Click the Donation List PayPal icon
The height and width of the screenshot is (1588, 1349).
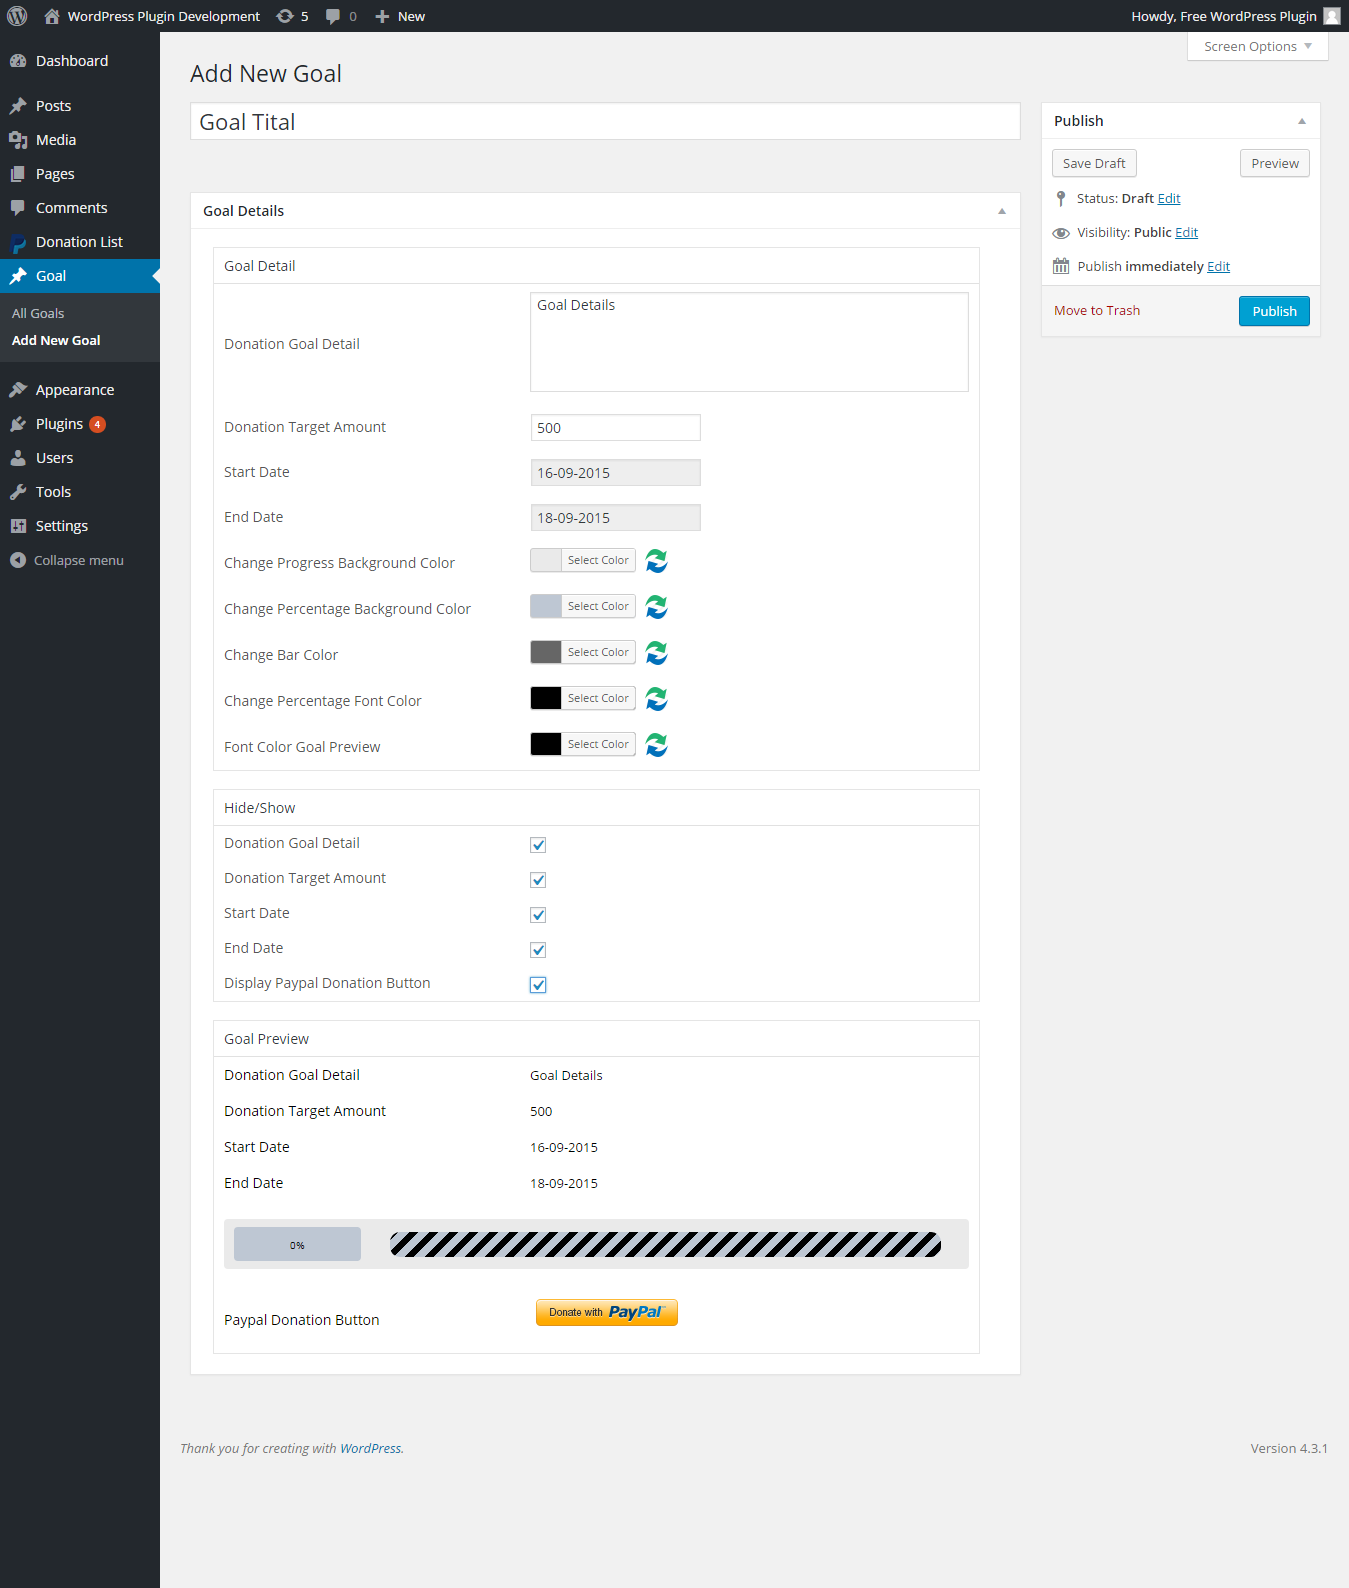tap(18, 242)
